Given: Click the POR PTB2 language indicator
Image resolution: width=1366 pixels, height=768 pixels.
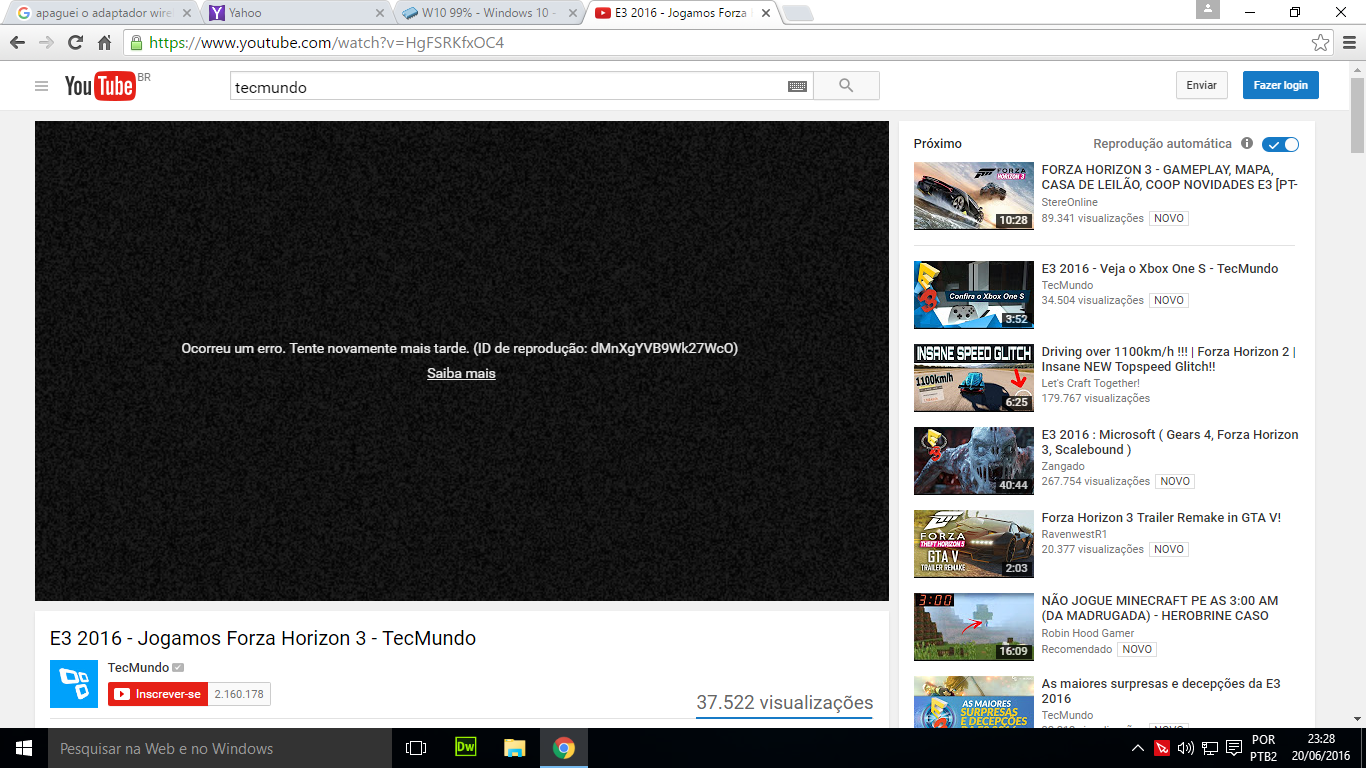Looking at the screenshot, I should (x=1263, y=748).
